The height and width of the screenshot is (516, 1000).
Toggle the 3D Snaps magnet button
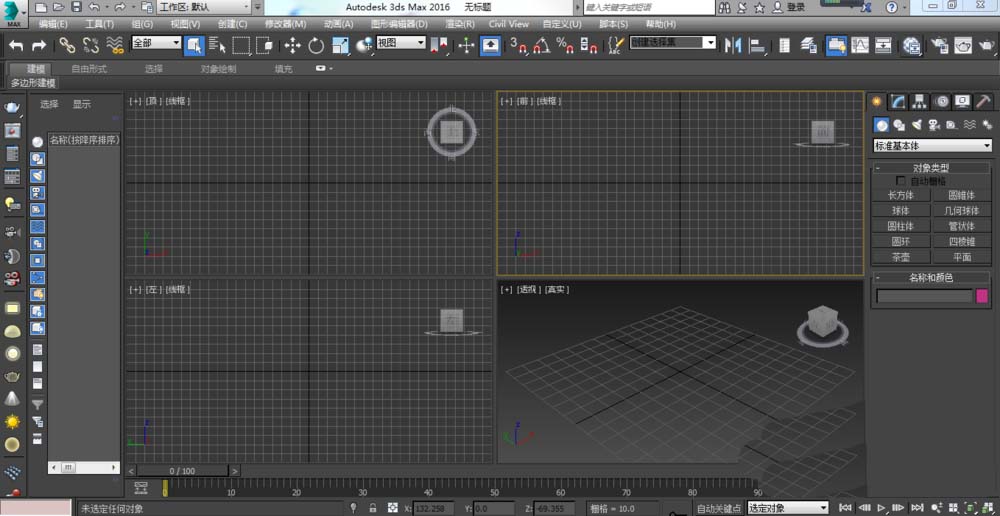[519, 45]
